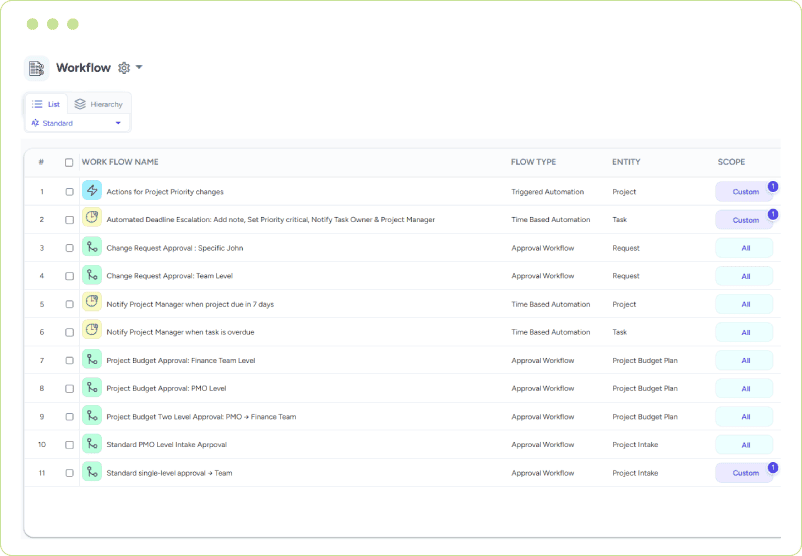Check the Standard PMO Level Intake row
Screen dimensions: 802x556
click(x=70, y=445)
